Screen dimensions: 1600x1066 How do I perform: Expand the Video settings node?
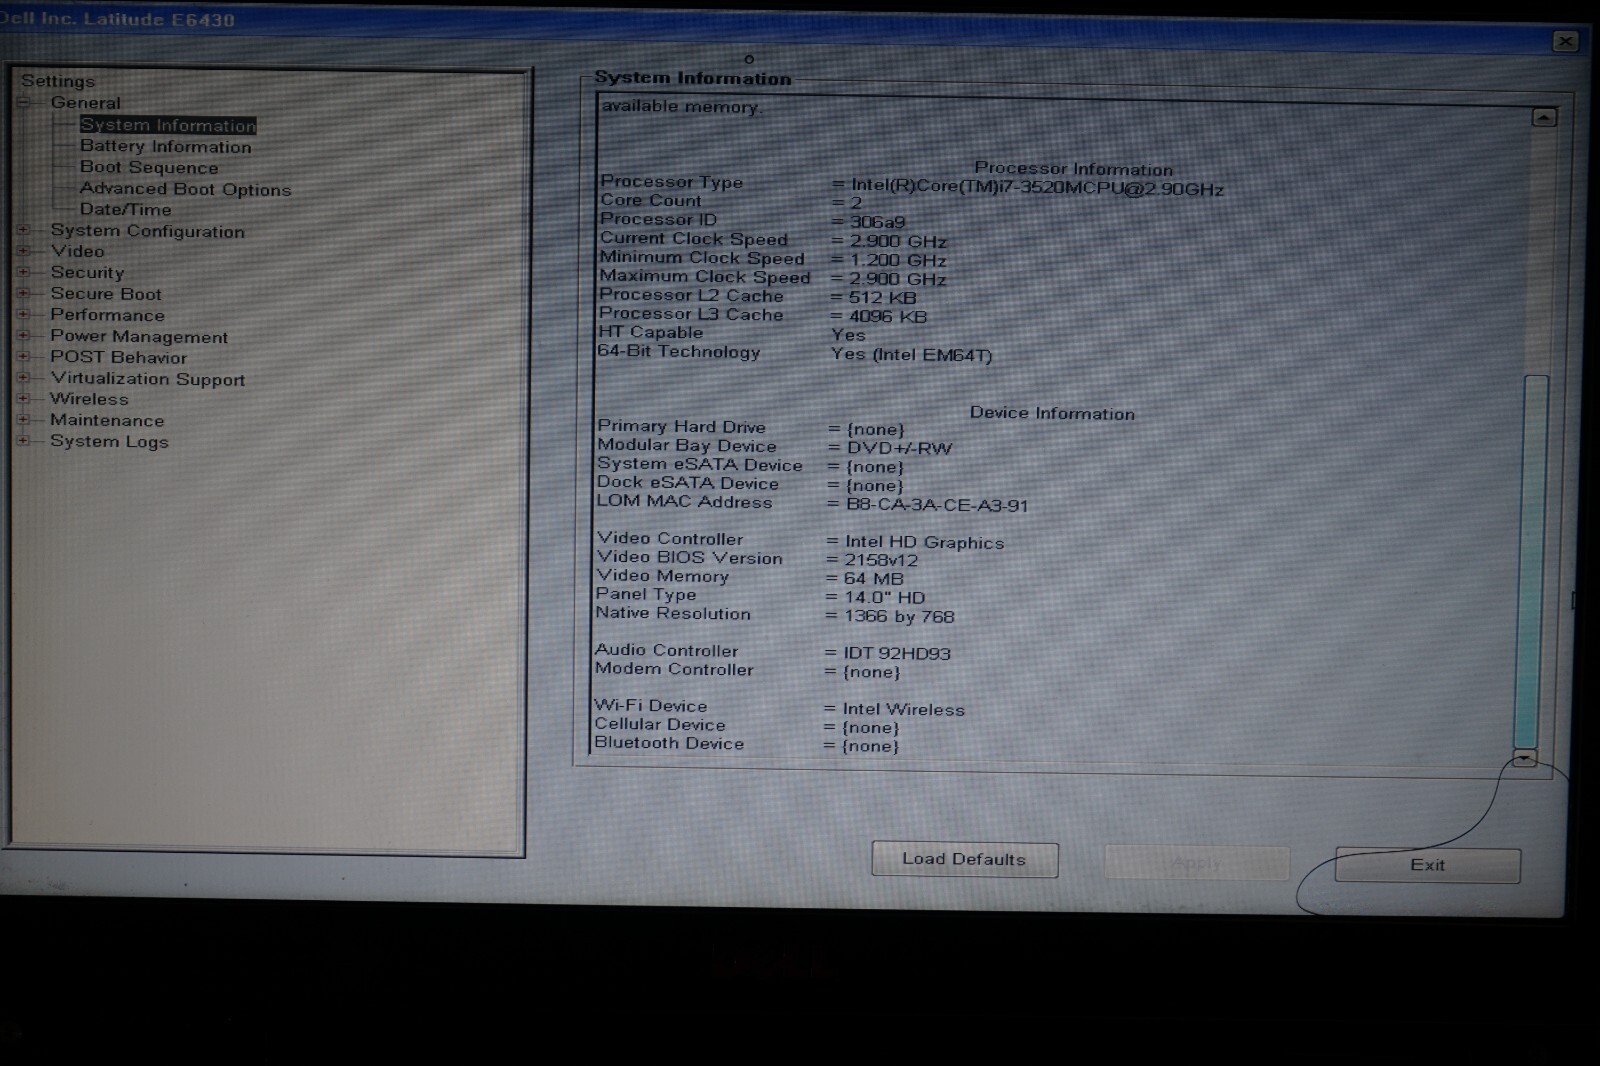point(24,251)
